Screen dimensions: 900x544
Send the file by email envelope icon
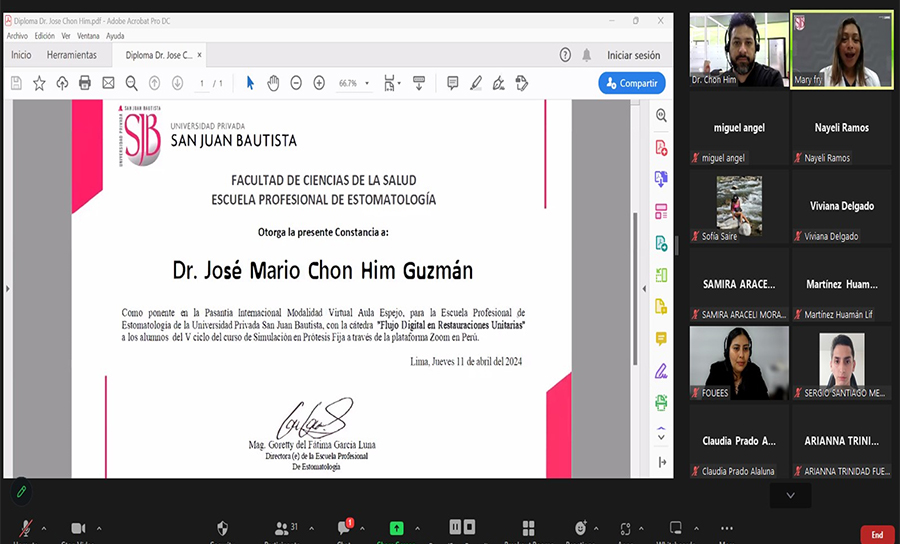pyautogui.click(x=108, y=83)
